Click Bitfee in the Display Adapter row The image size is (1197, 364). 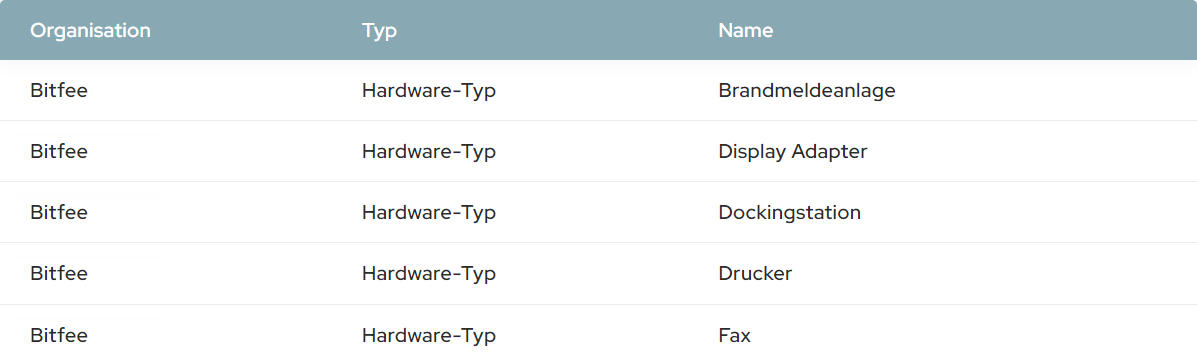59,152
